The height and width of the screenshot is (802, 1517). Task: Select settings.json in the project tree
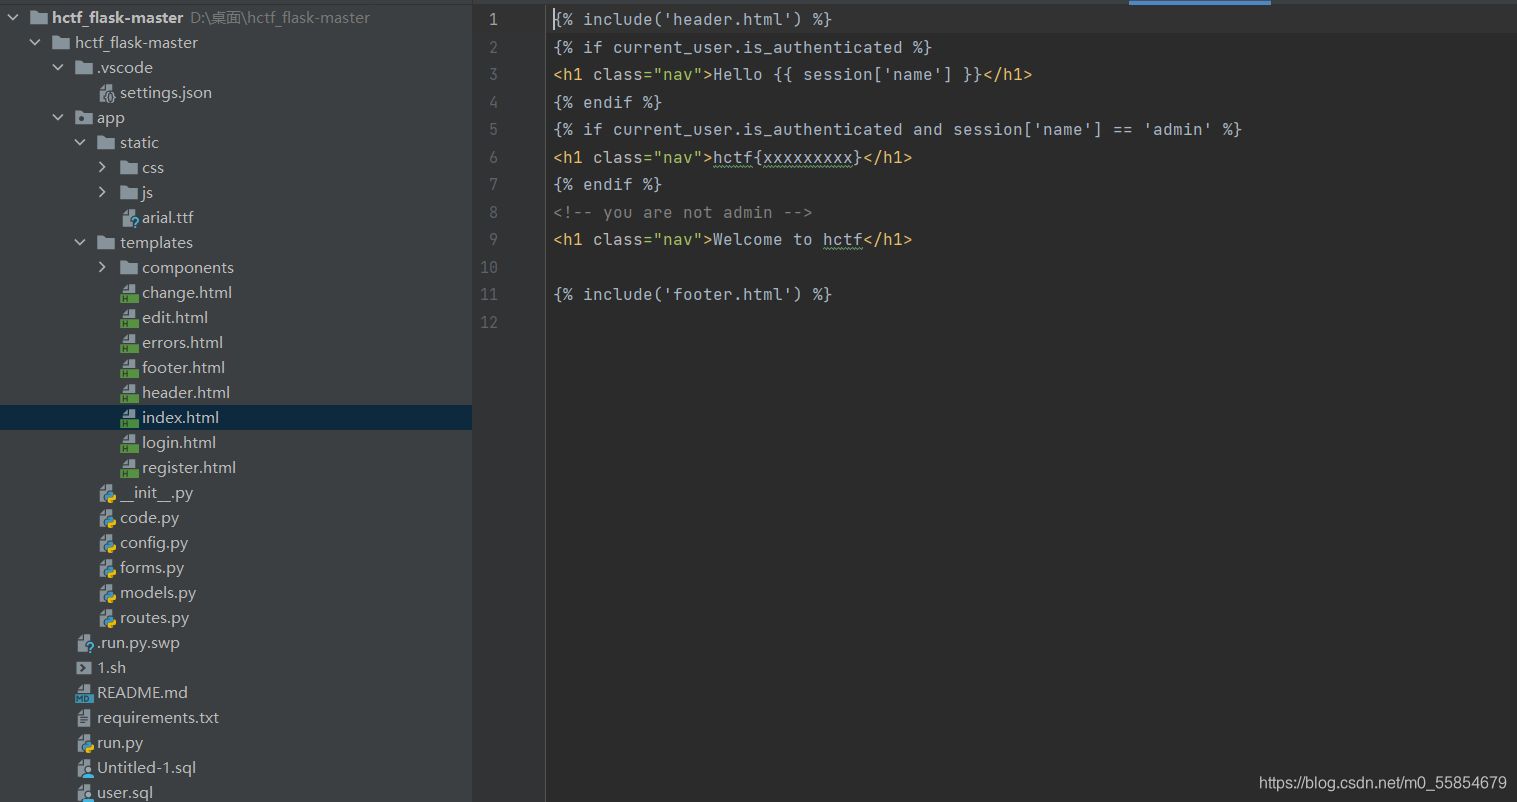166,92
